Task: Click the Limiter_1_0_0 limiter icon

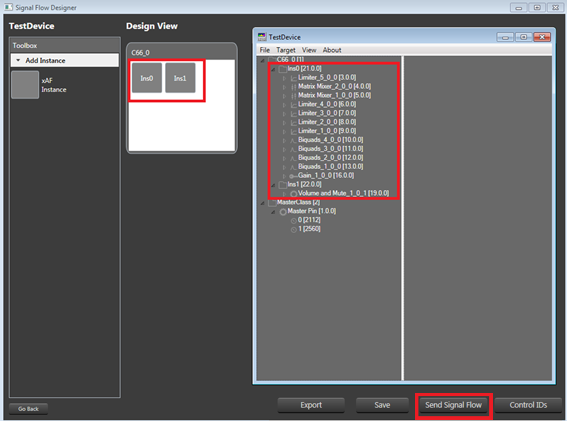Action: 294,131
